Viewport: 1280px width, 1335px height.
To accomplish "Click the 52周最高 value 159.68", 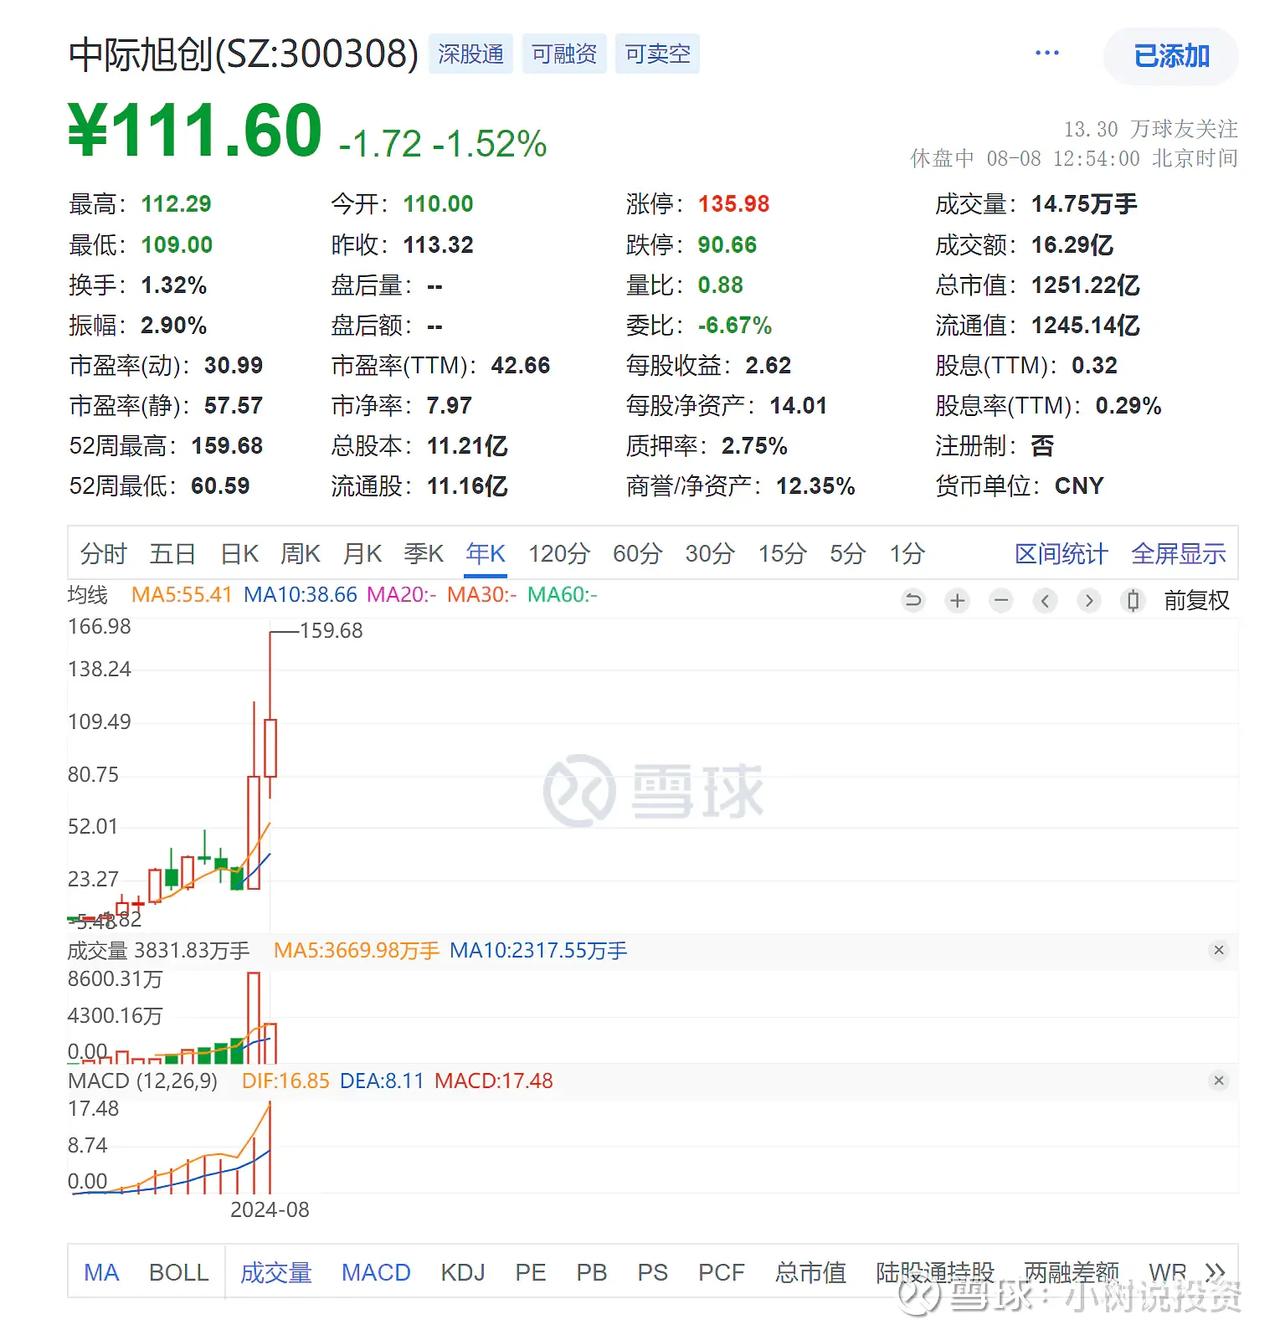I will click(x=227, y=446).
